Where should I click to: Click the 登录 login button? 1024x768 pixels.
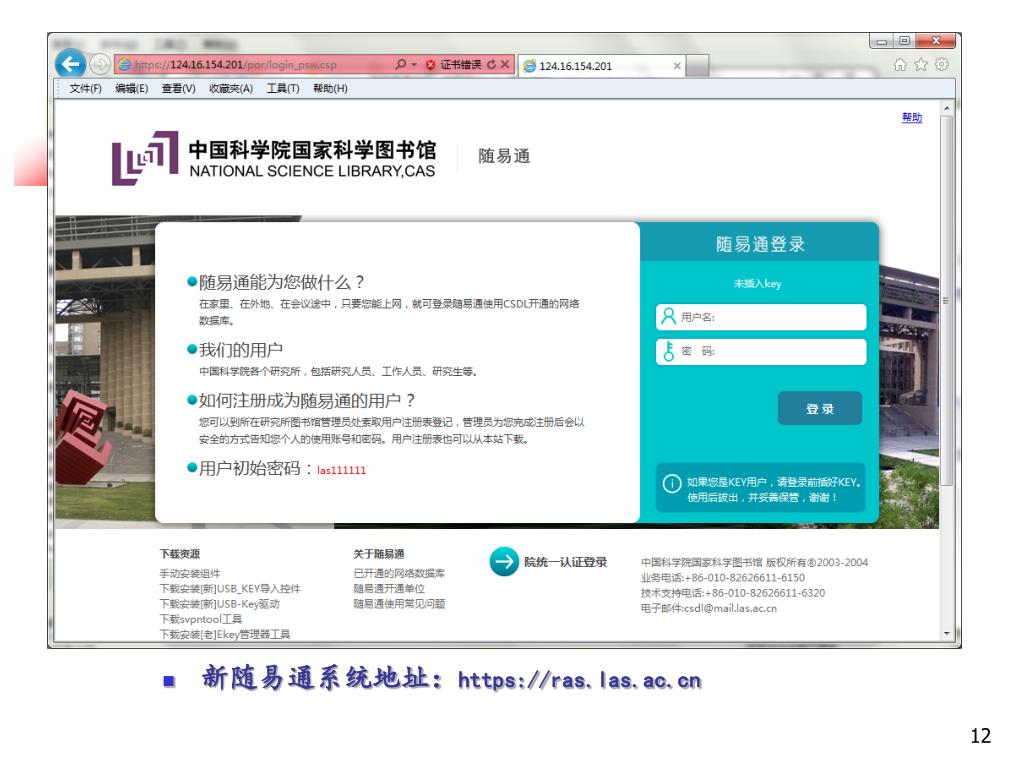[x=820, y=409]
